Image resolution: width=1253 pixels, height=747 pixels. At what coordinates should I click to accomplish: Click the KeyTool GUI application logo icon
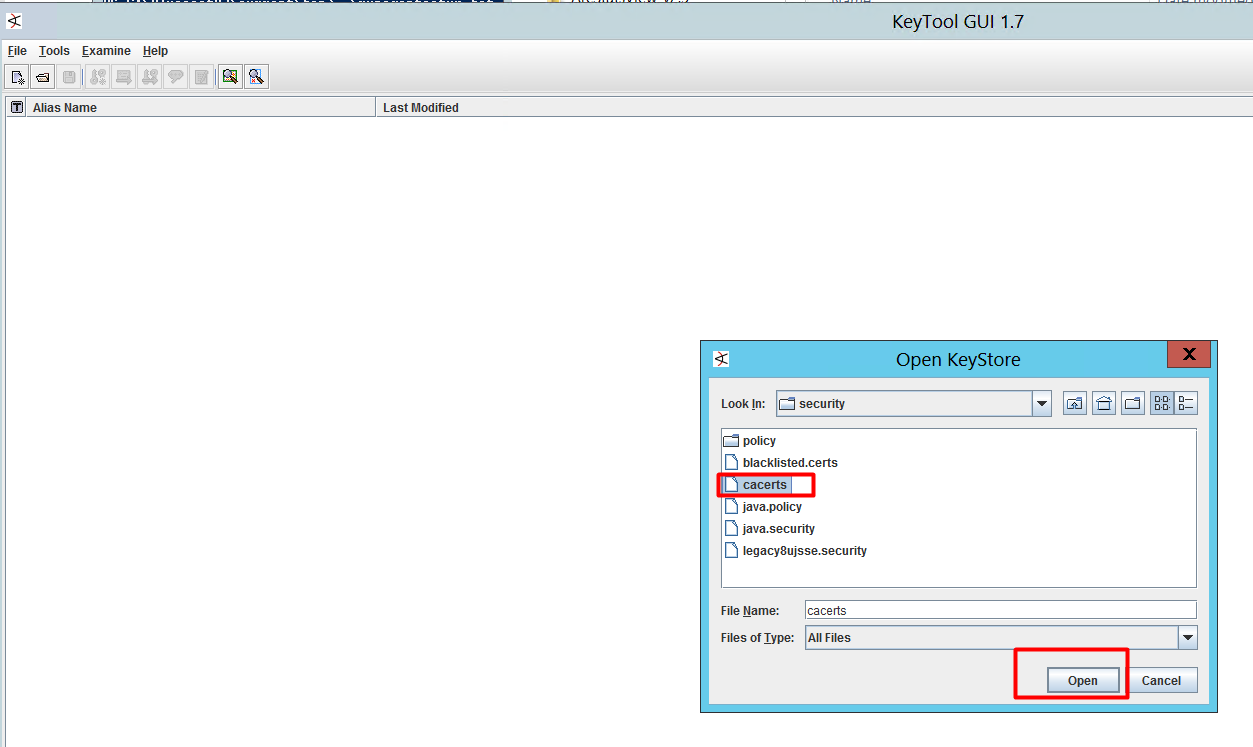point(14,21)
